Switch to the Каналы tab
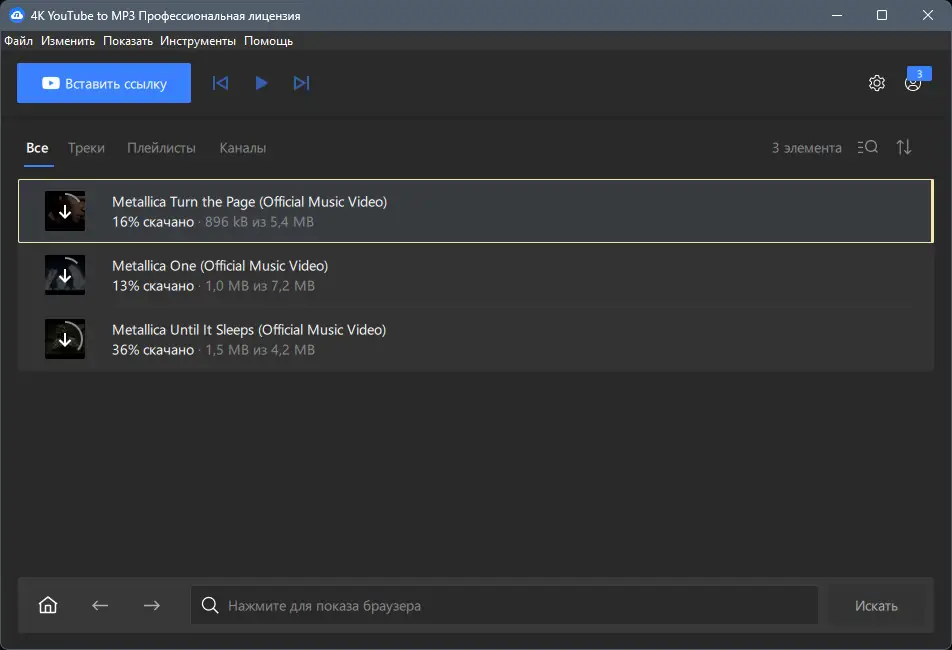The height and width of the screenshot is (650, 952). point(242,148)
